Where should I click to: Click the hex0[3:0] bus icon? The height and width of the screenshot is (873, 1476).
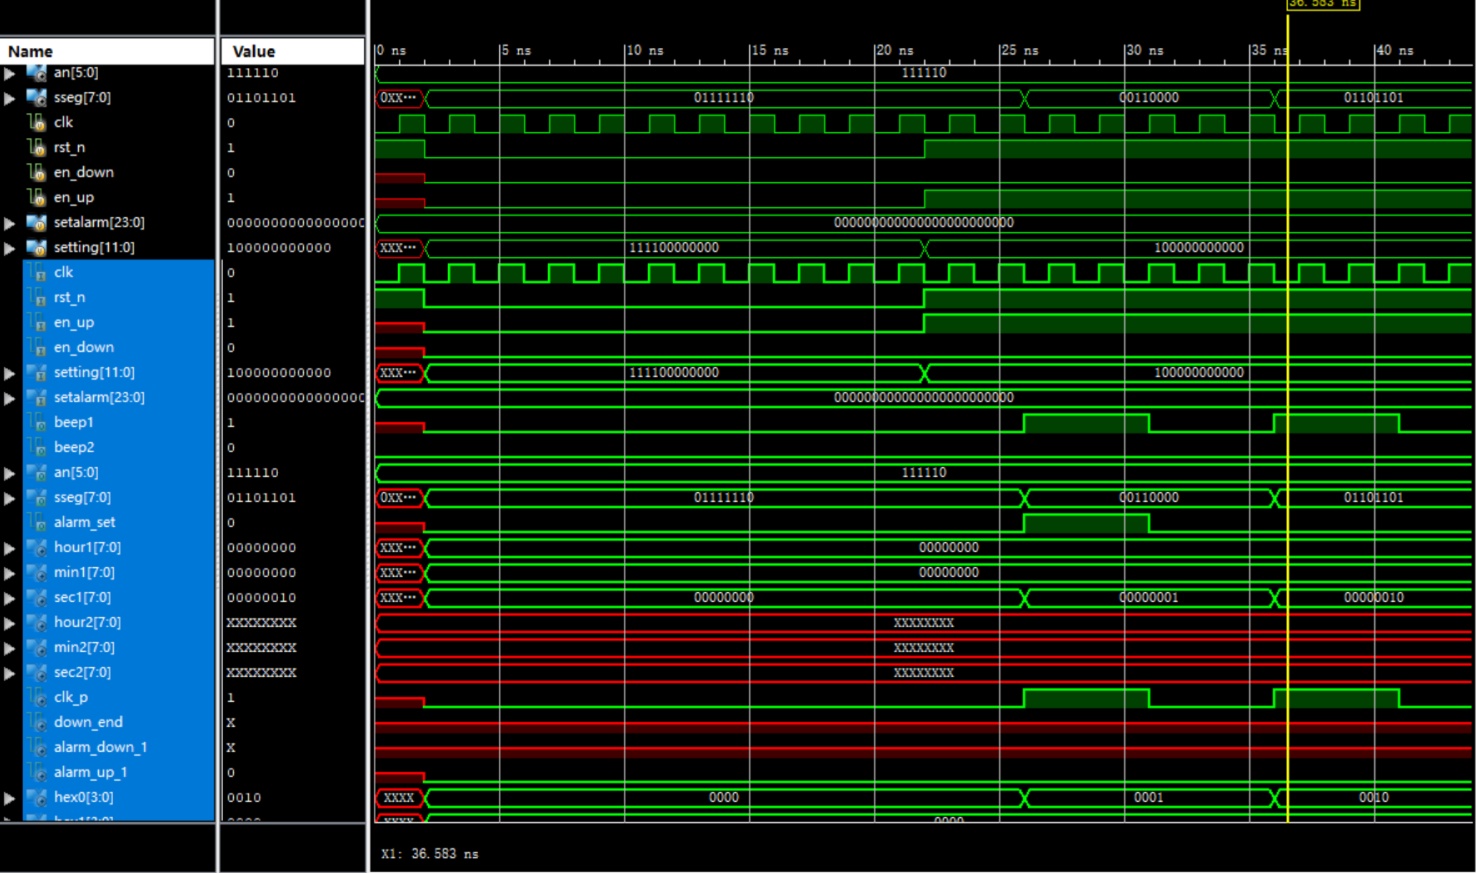(x=37, y=798)
